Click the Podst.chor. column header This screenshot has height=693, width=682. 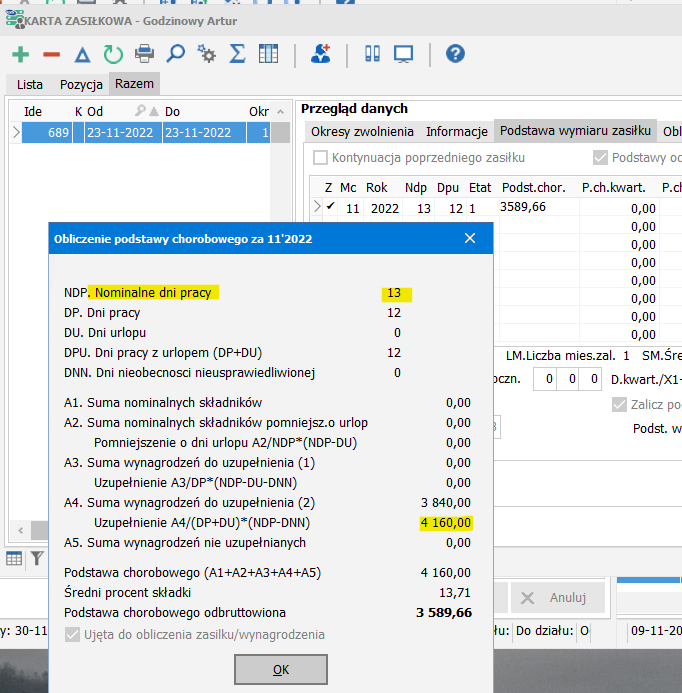[533, 187]
